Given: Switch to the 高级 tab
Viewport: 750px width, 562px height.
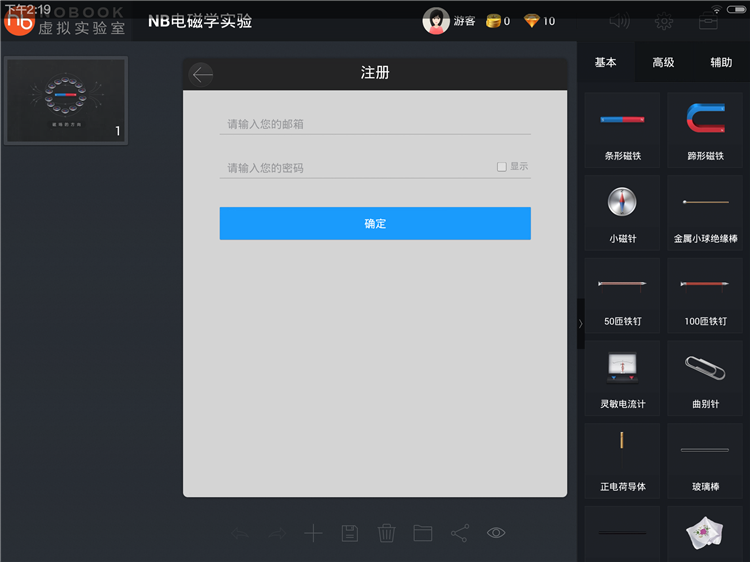Looking at the screenshot, I should pyautogui.click(x=663, y=62).
